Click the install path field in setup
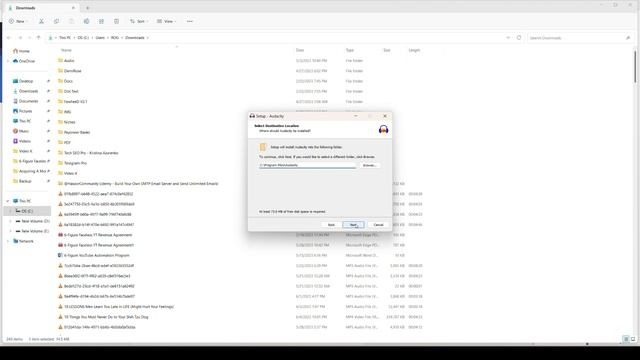 click(307, 165)
